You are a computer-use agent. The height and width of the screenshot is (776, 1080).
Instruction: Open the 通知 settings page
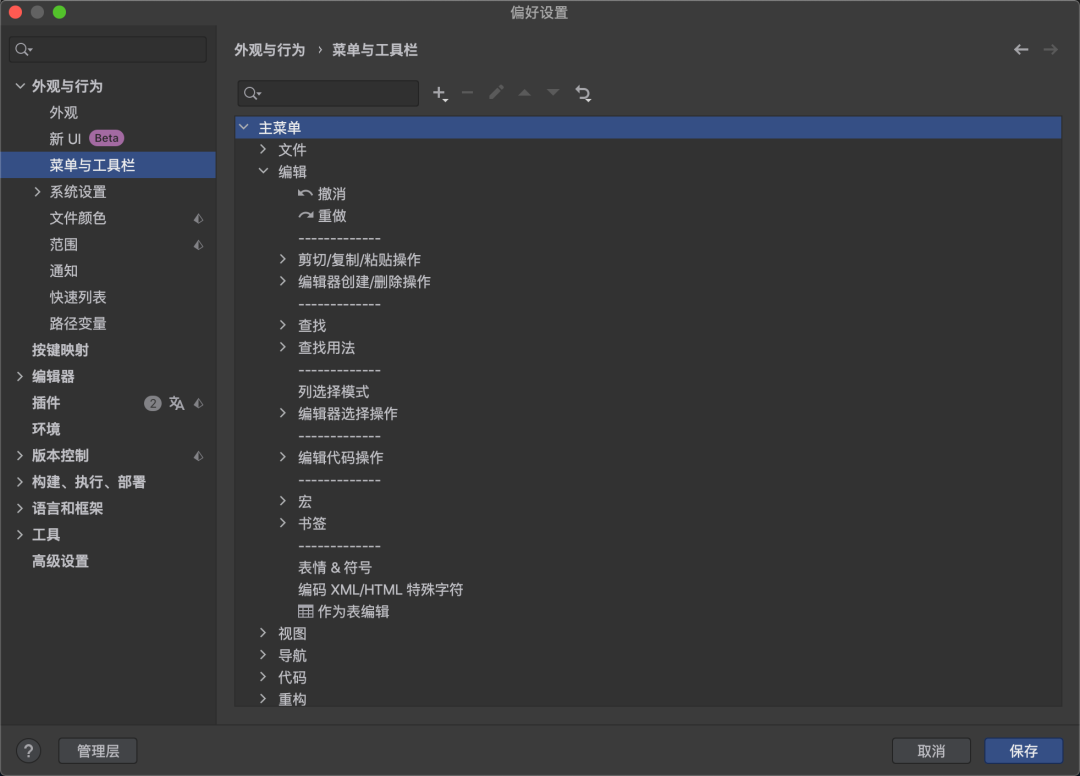[63, 271]
